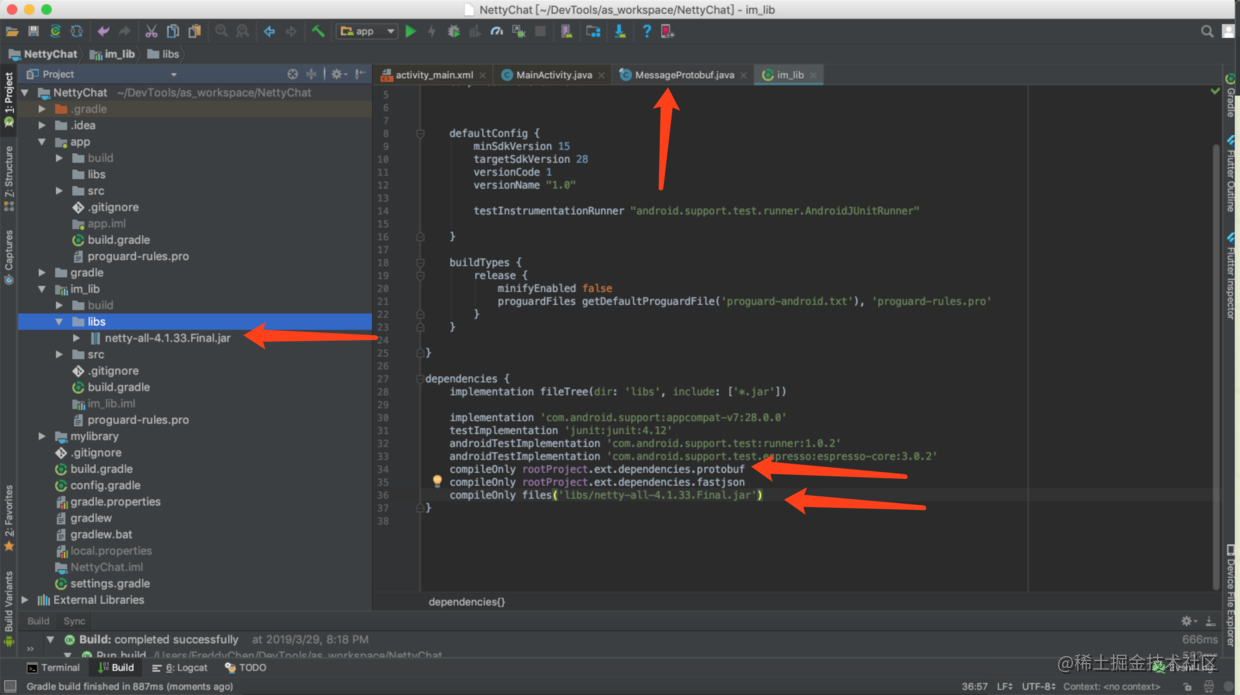Screen dimensions: 1240x695
Task: Click the Copy icon in toolbar
Action: pyautogui.click(x=173, y=32)
